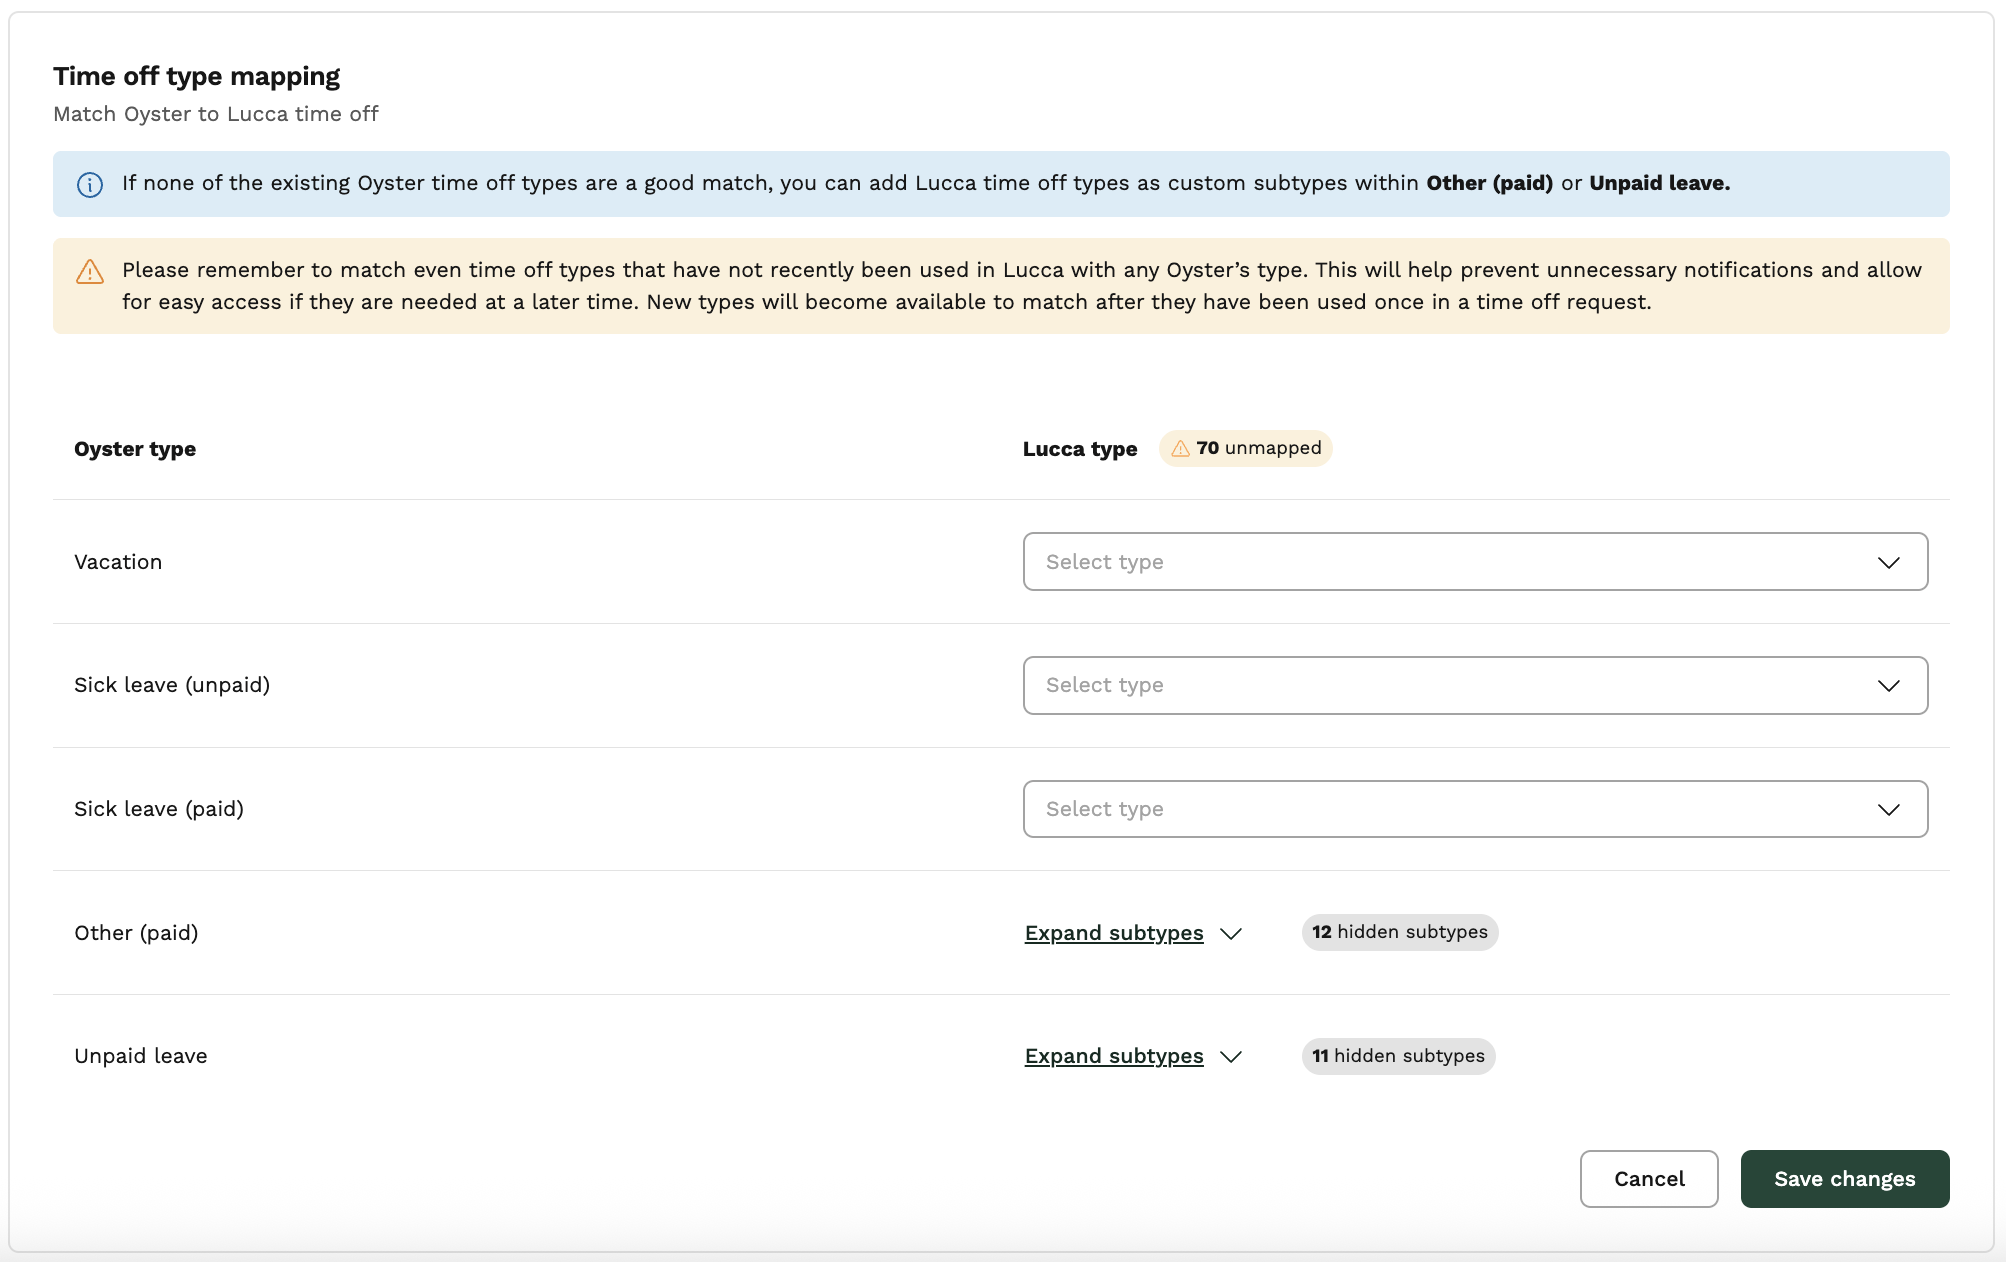This screenshot has width=2006, height=1262.
Task: Click the blue info icon in the banner
Action: tap(90, 185)
